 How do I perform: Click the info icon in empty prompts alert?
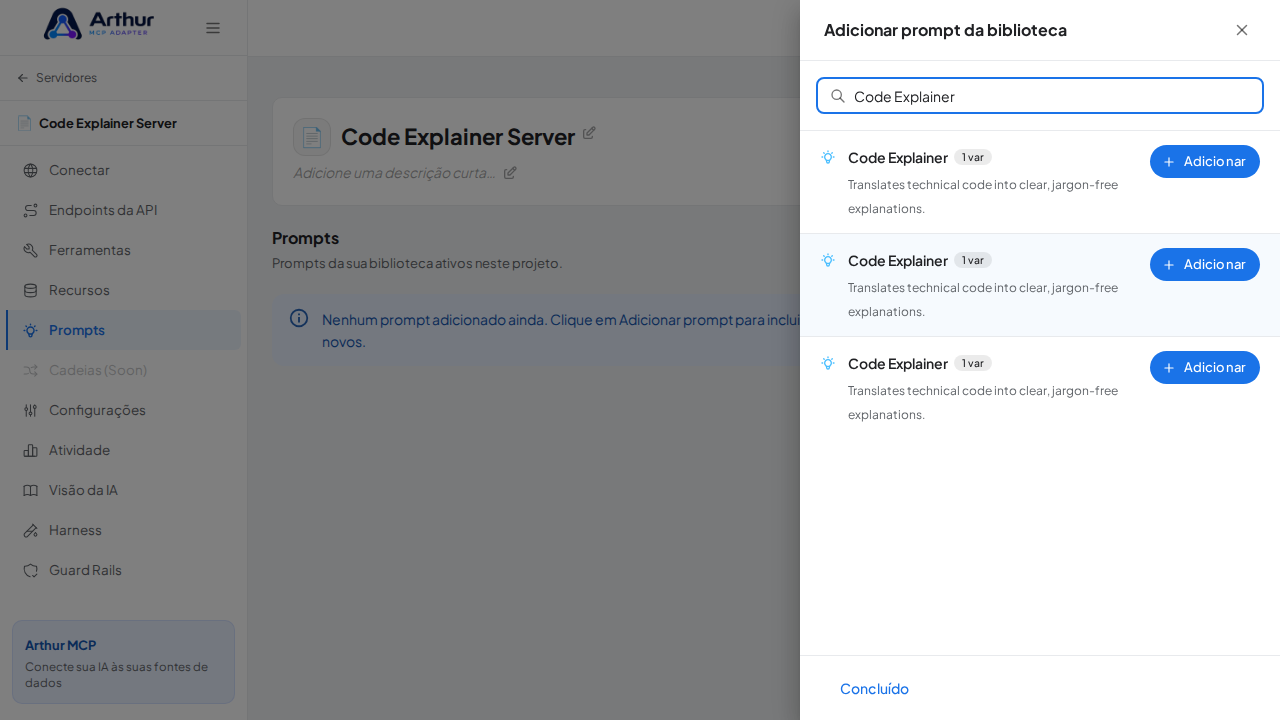pos(299,318)
